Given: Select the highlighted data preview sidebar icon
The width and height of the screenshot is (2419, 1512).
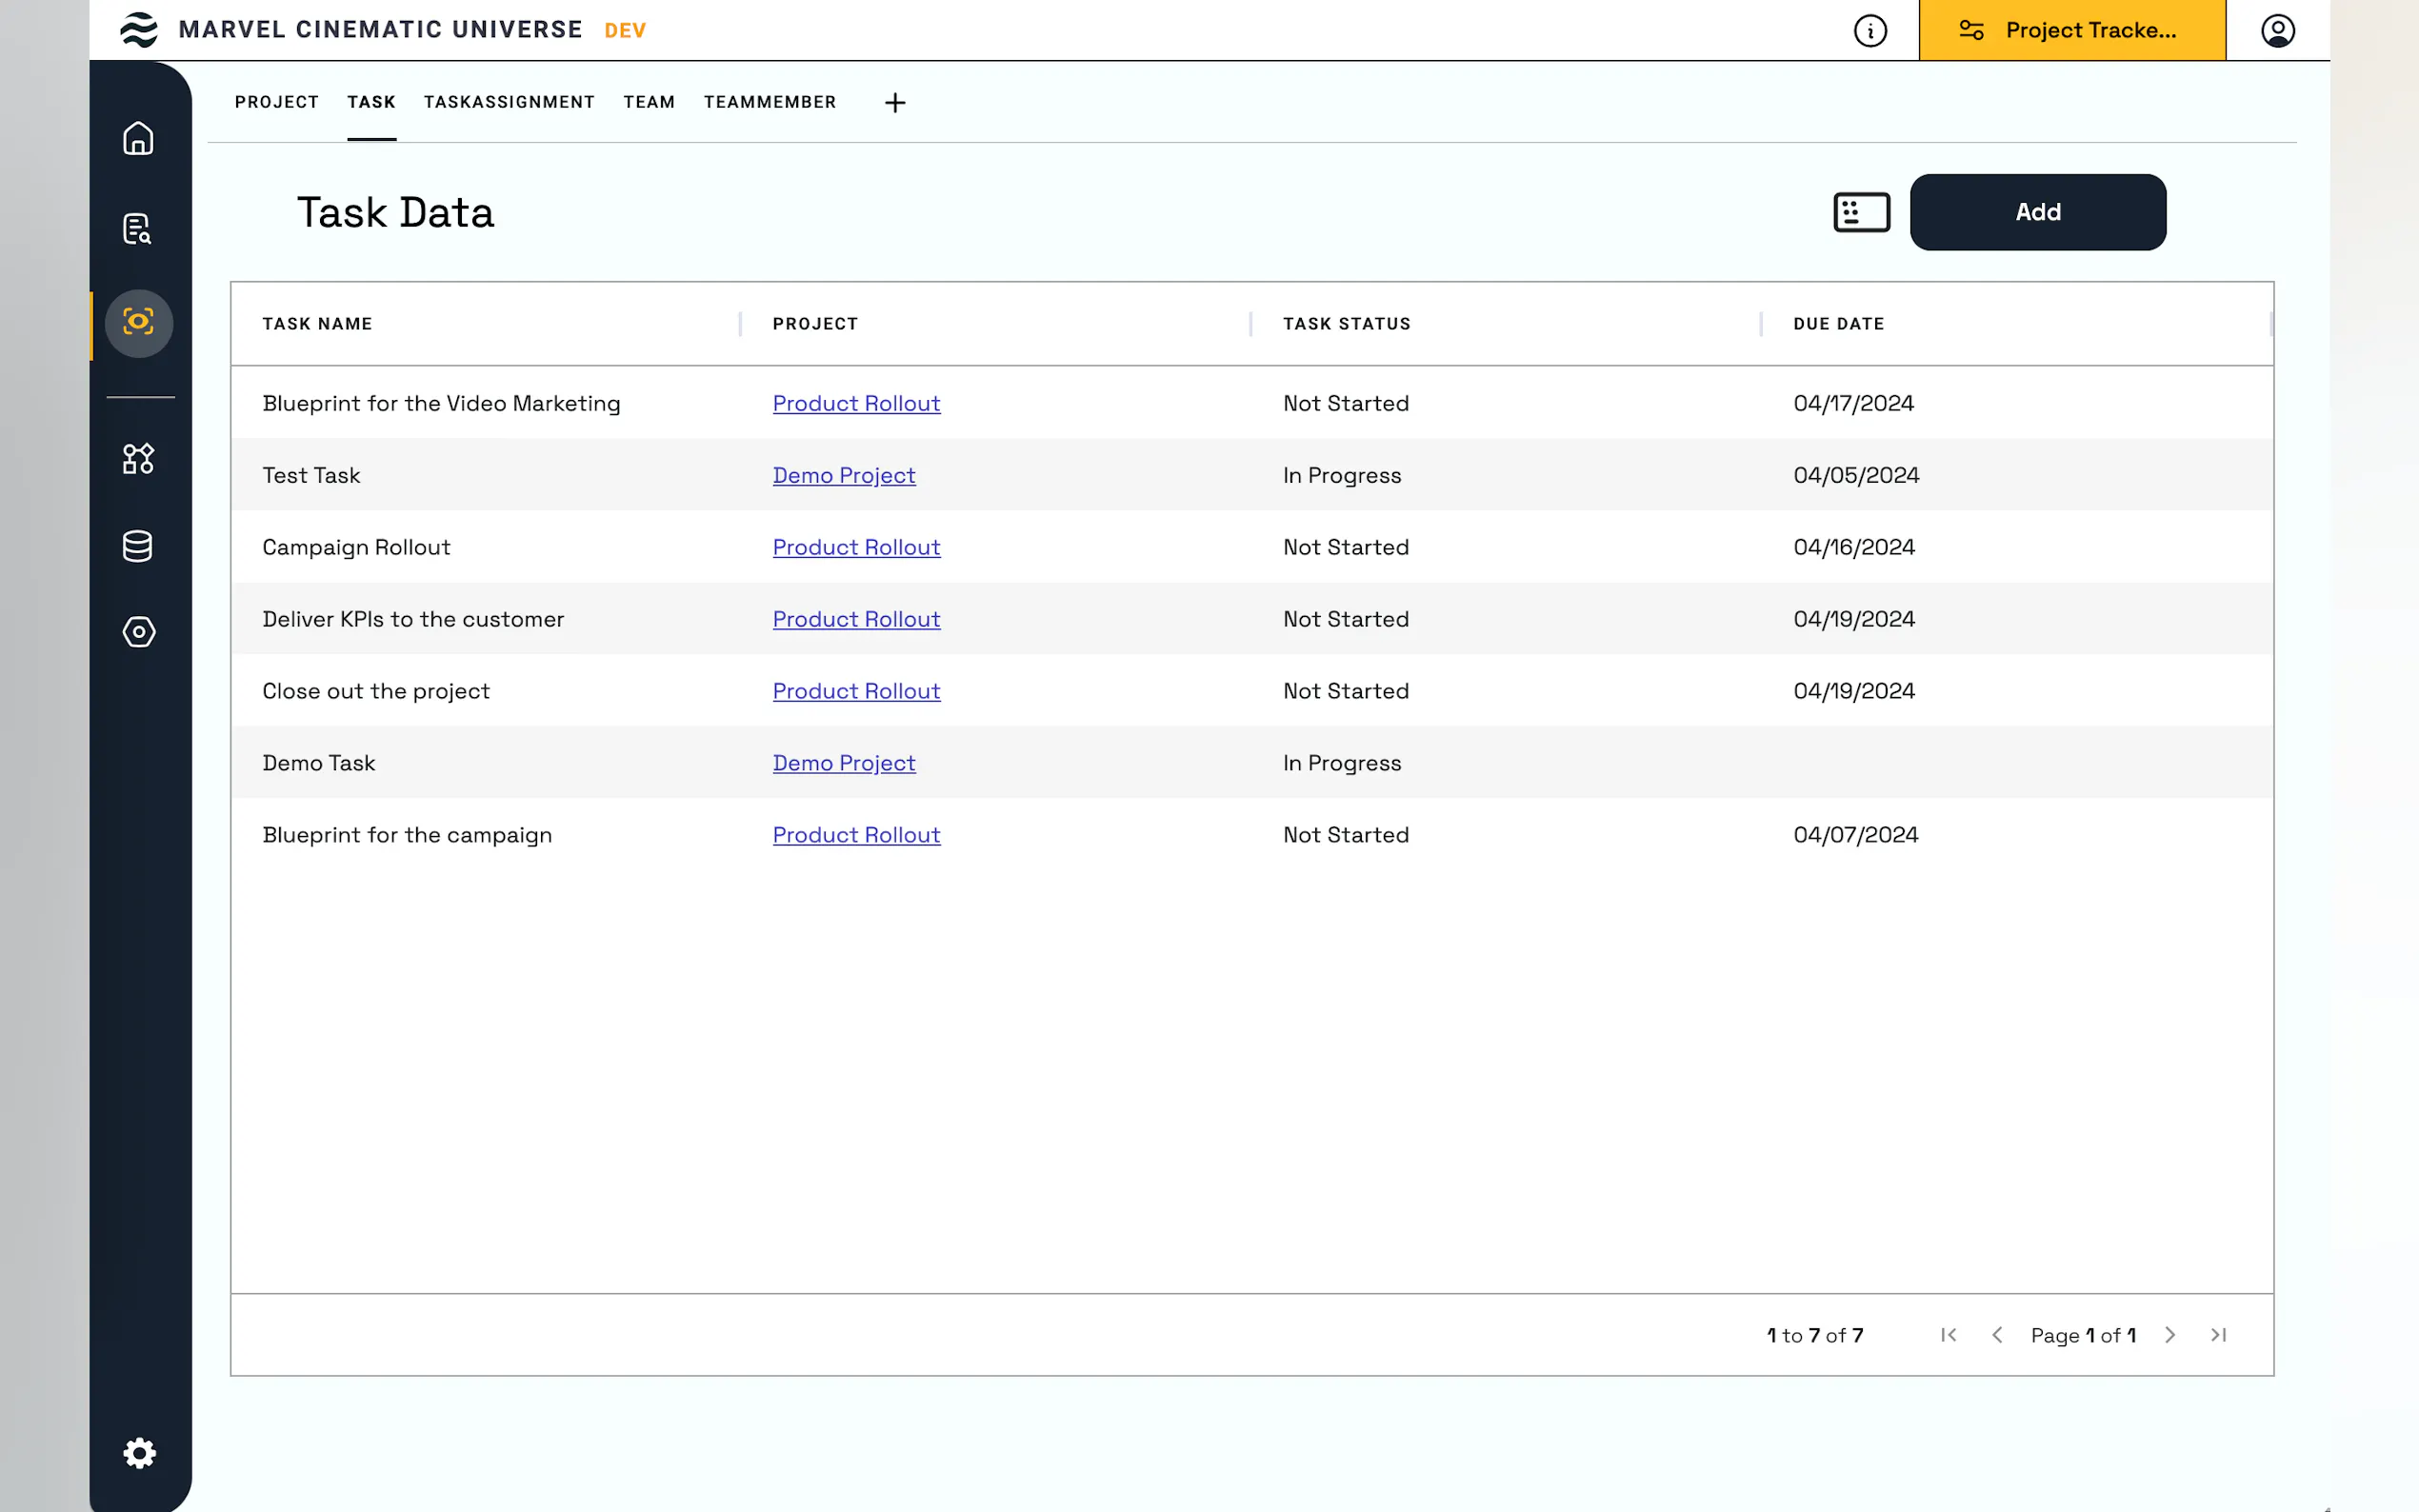Looking at the screenshot, I should point(138,322).
